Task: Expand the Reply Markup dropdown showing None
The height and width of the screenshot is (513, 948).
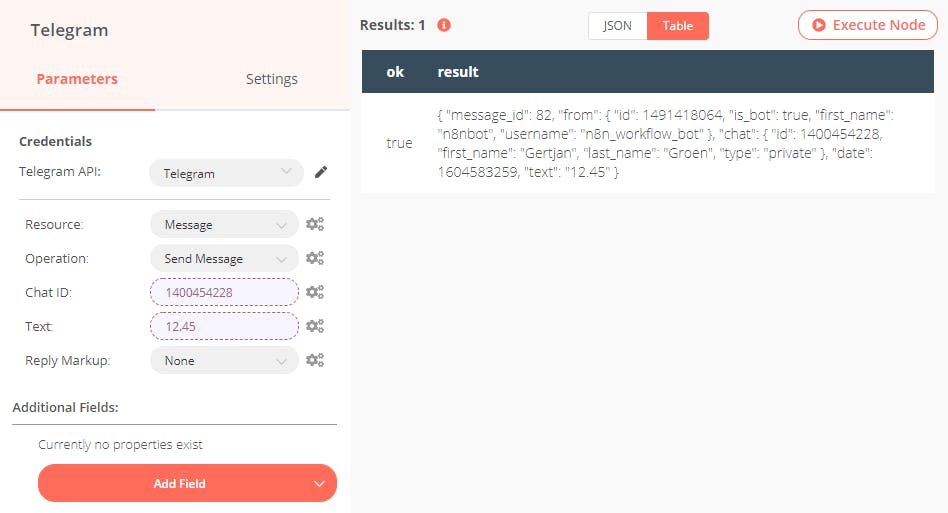Action: 224,360
